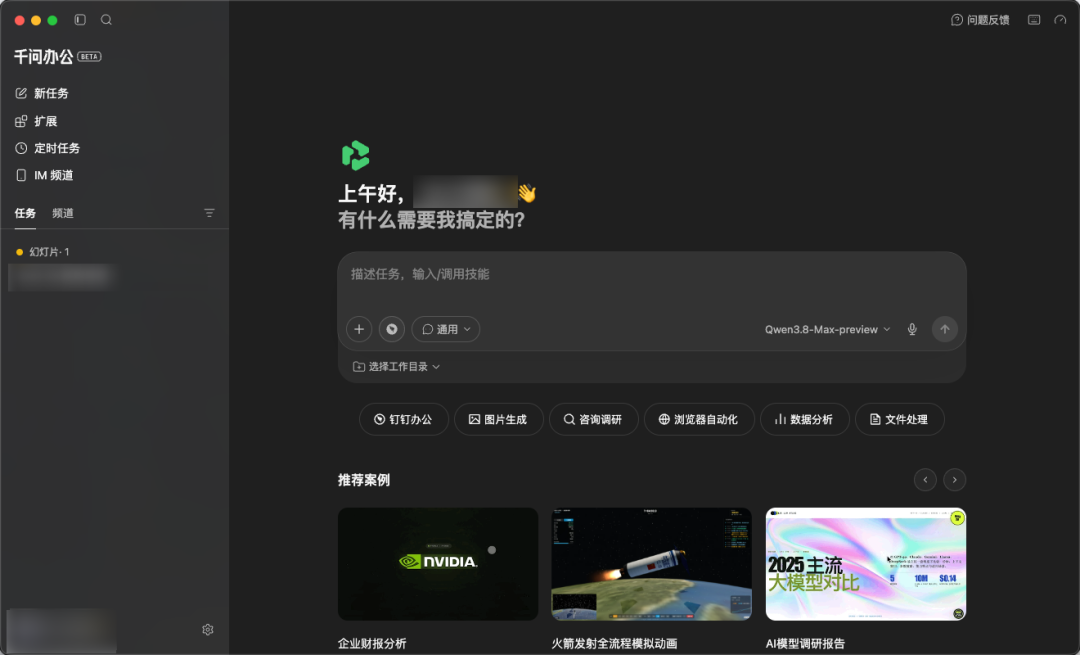Click the send arrow button
The height and width of the screenshot is (655, 1080).
(945, 329)
